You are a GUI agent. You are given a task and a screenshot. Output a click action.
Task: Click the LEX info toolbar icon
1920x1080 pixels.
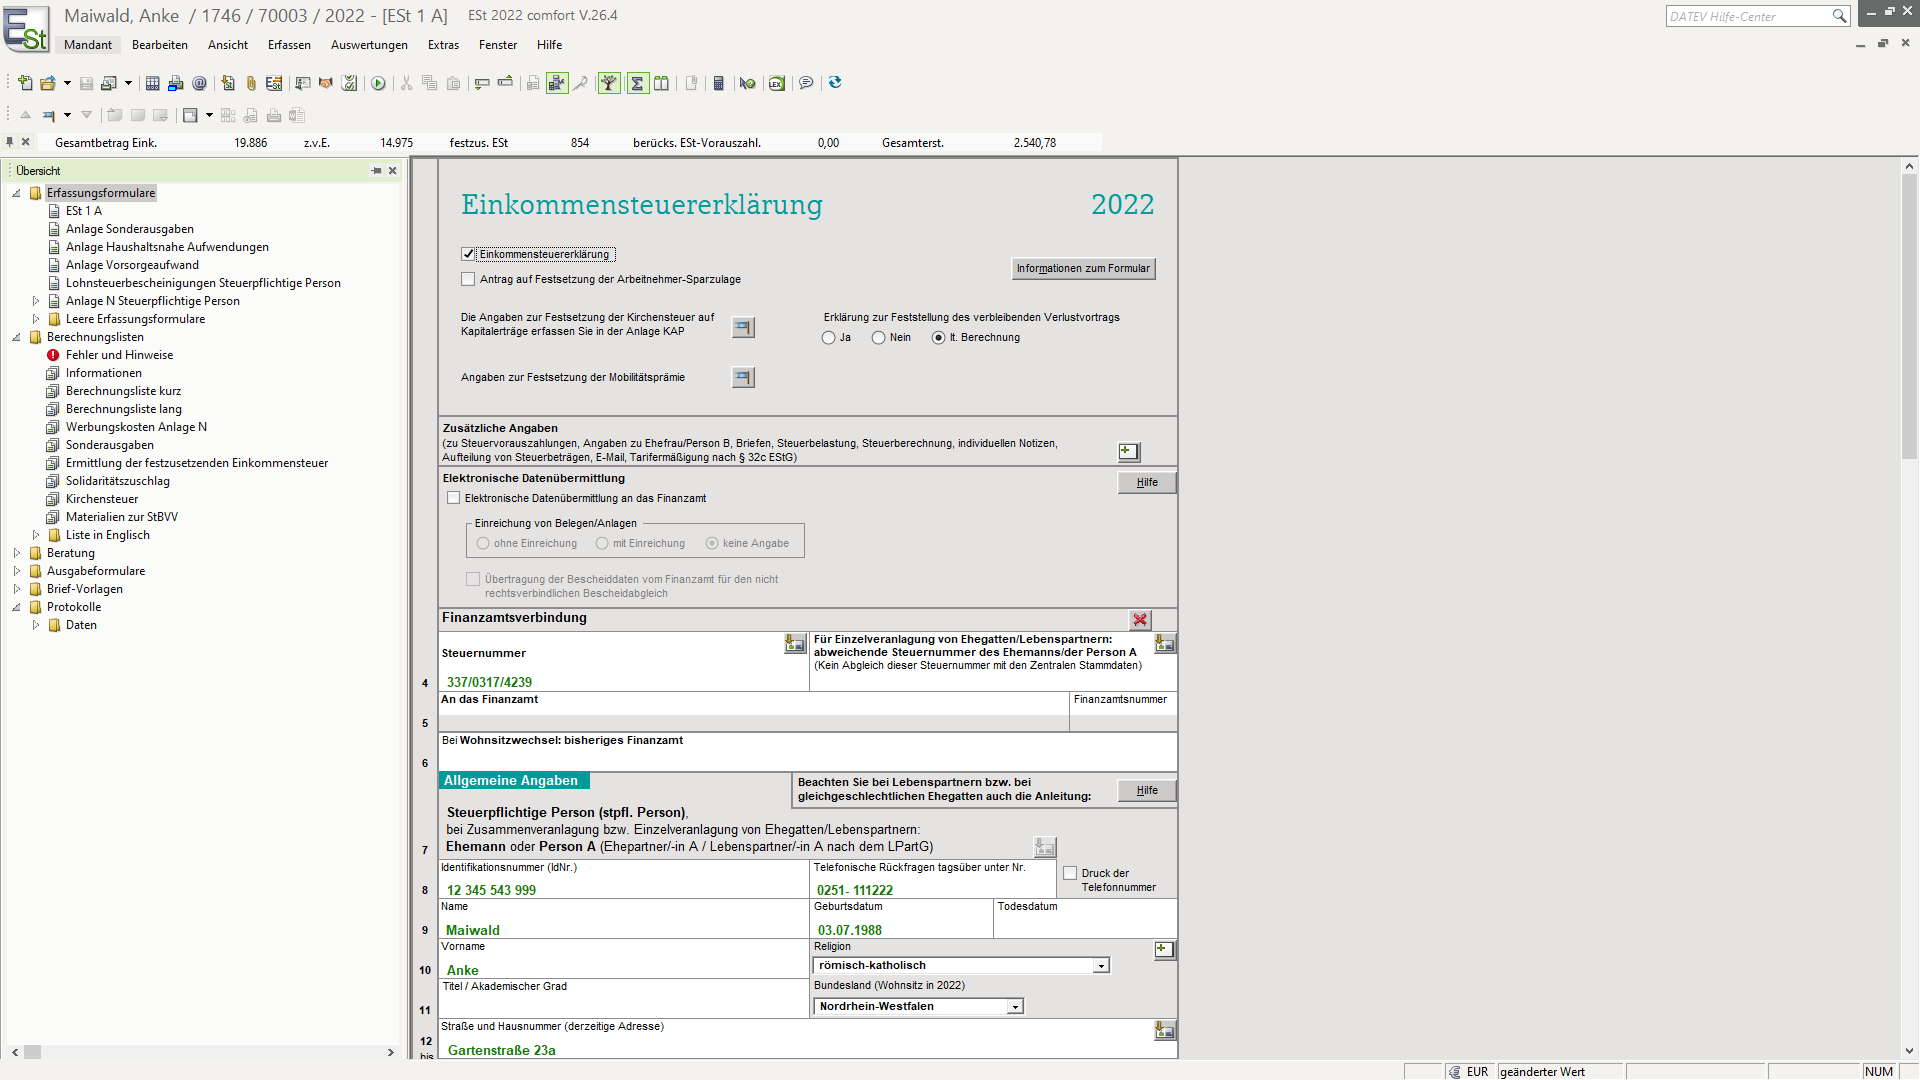point(776,83)
